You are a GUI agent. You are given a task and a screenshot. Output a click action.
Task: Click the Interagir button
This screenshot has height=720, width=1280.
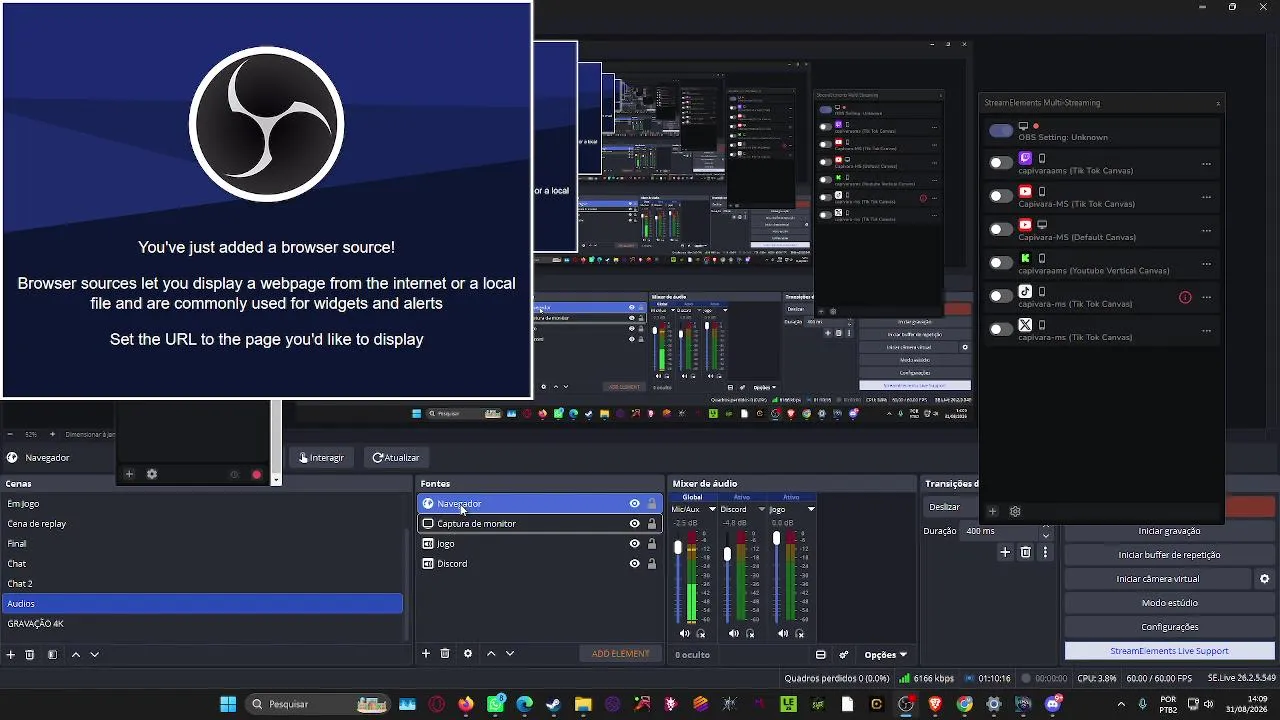point(322,458)
